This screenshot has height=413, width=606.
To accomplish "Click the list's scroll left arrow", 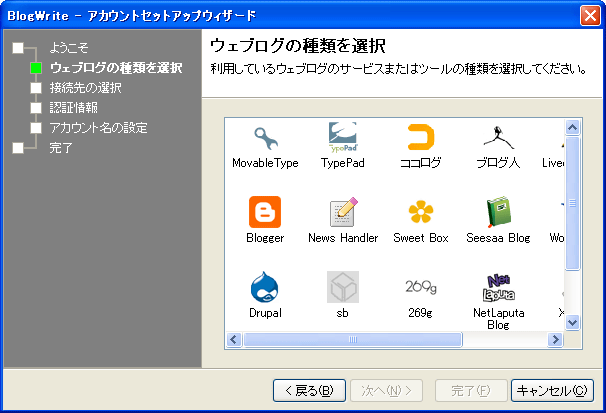I will coord(233,340).
